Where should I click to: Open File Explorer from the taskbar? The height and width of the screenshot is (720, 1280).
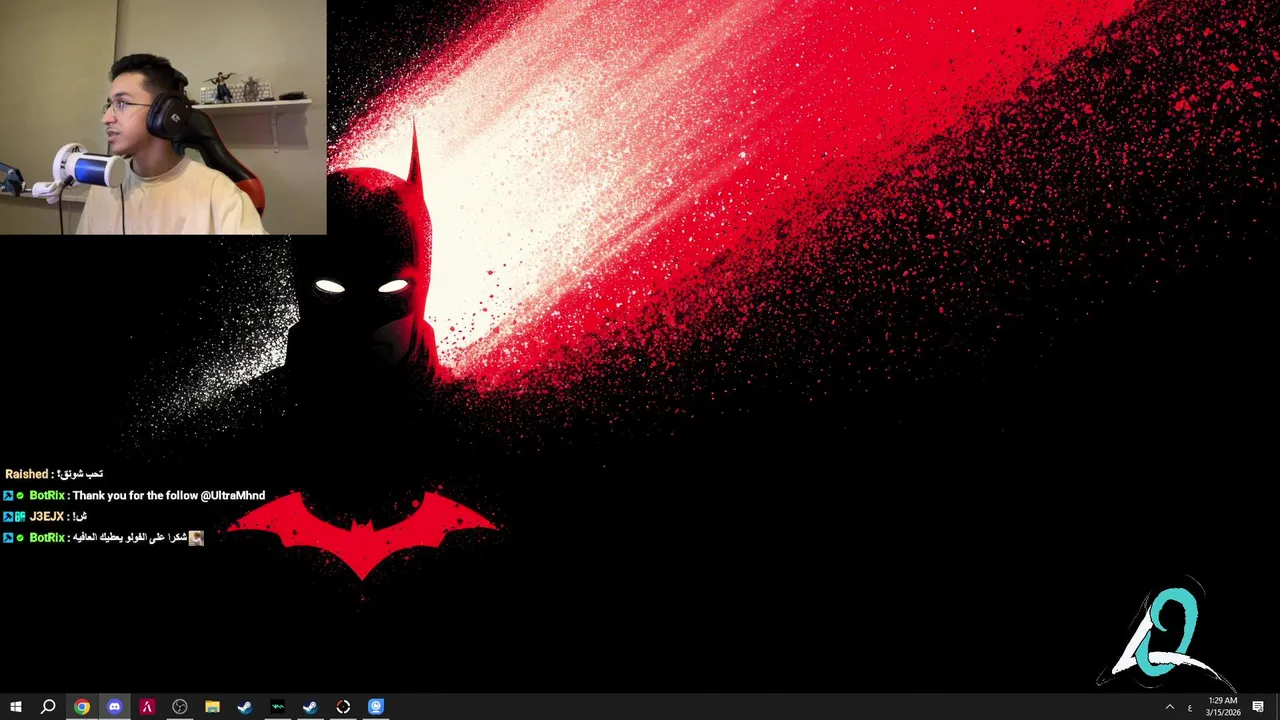212,707
